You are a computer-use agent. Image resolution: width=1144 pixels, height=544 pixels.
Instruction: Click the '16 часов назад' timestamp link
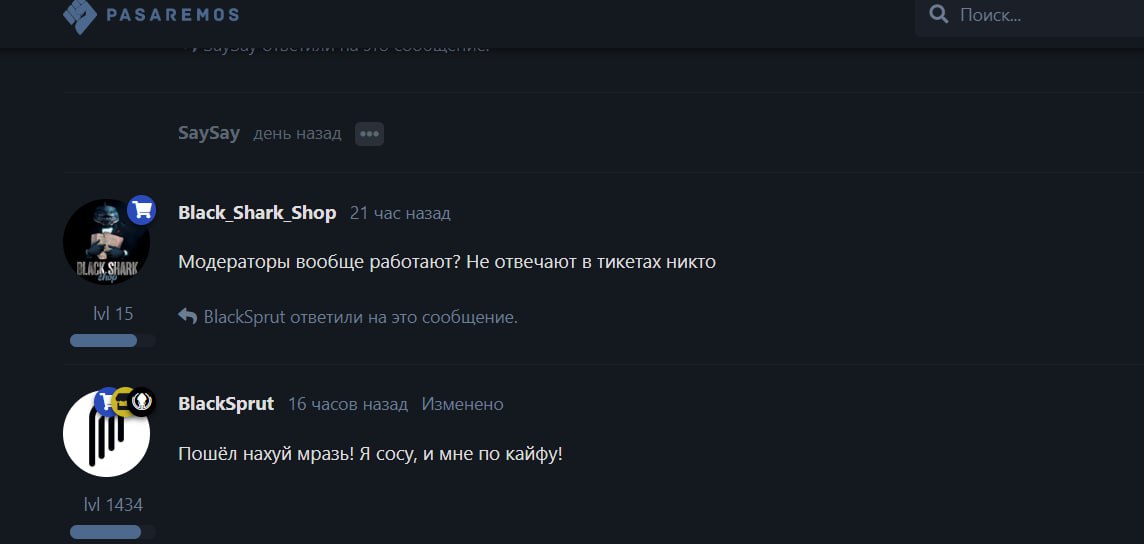coord(348,405)
